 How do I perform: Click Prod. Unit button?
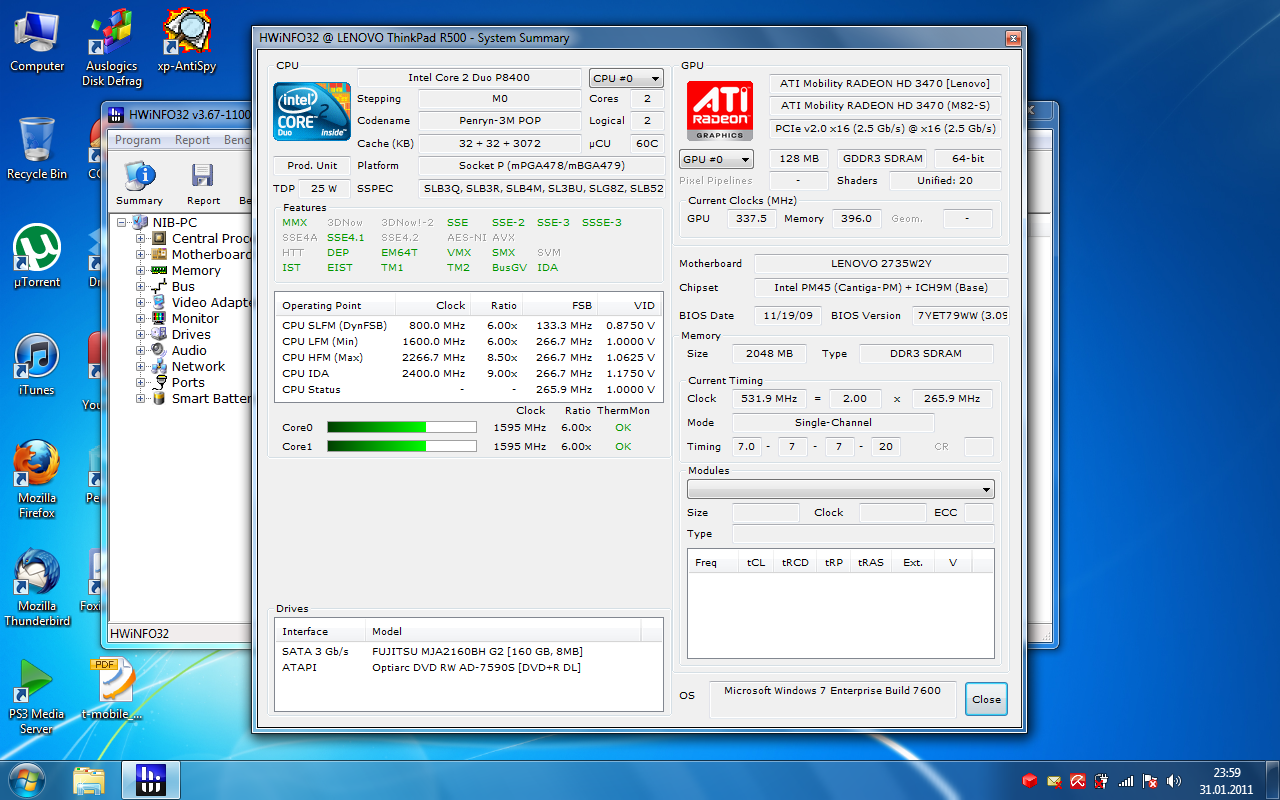[312, 166]
